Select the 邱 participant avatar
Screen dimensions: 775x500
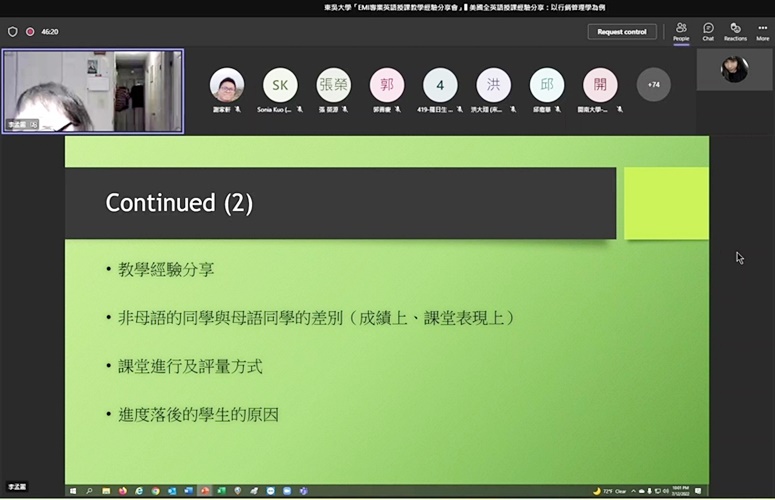(547, 85)
